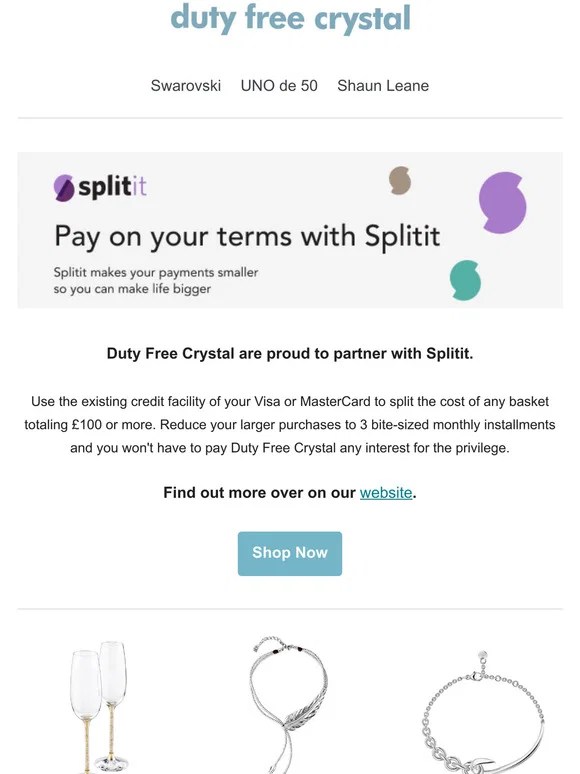Click the "Find out more over on our" text
Viewport: 580px width, 774px height.
click(260, 493)
